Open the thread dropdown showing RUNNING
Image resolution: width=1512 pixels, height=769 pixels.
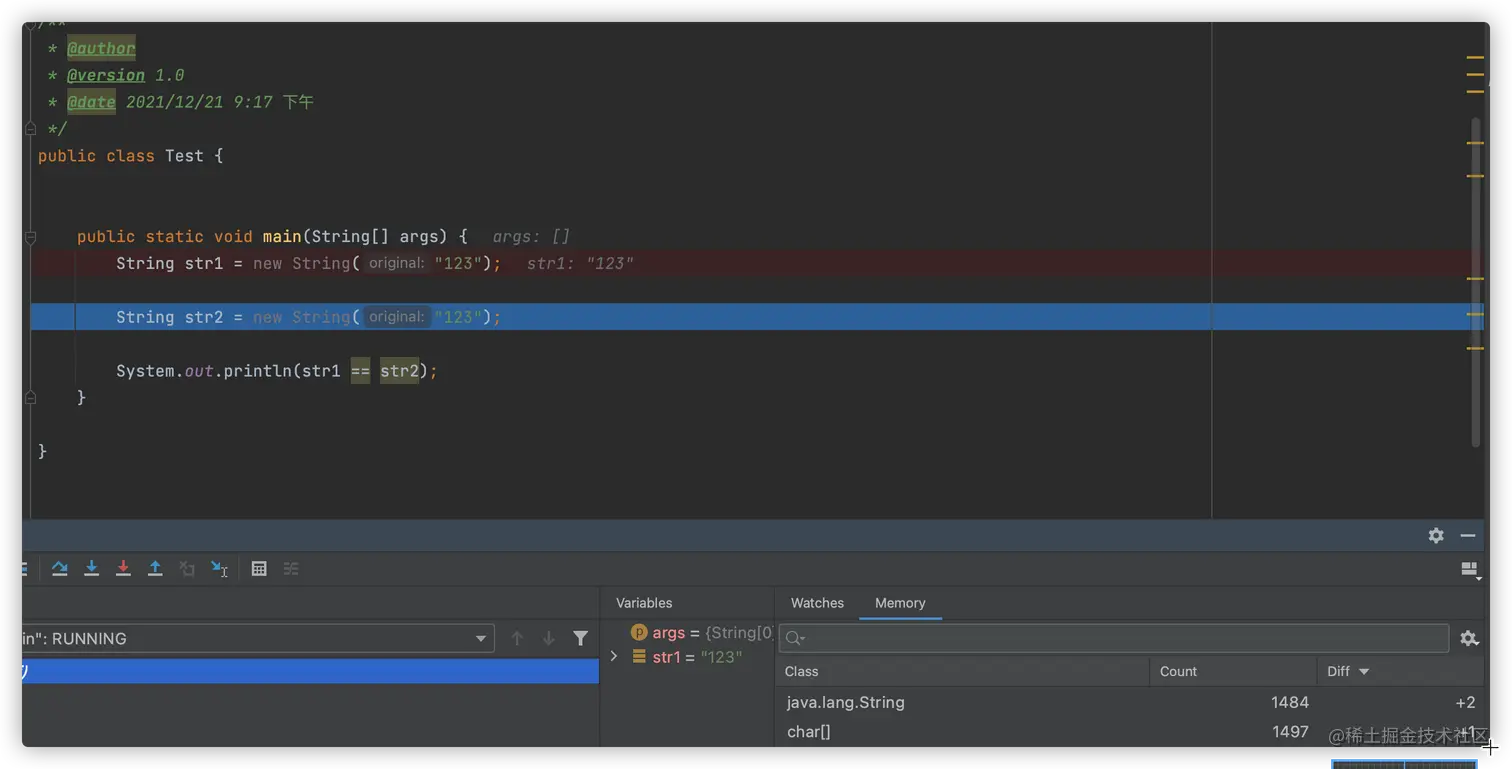[258, 638]
